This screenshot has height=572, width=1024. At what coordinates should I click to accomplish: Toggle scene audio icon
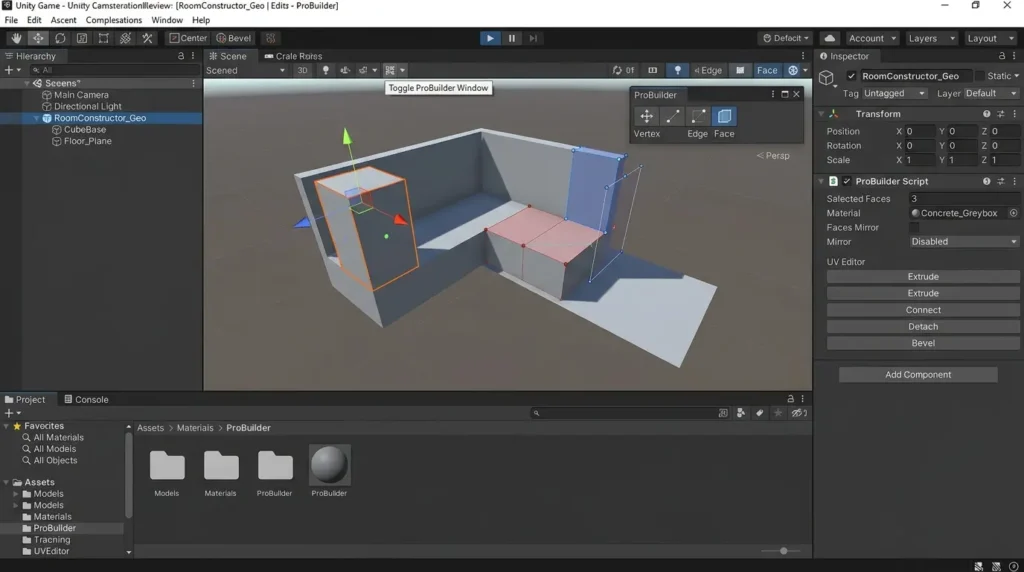(345, 70)
